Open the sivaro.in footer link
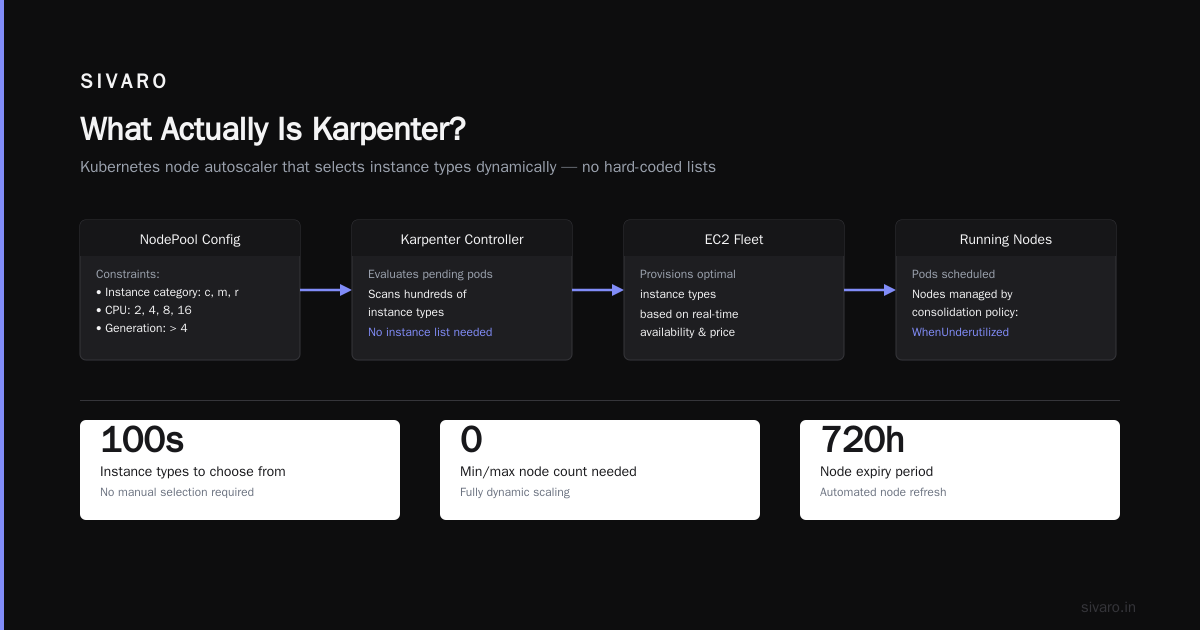This screenshot has width=1200, height=630. pos(1108,607)
